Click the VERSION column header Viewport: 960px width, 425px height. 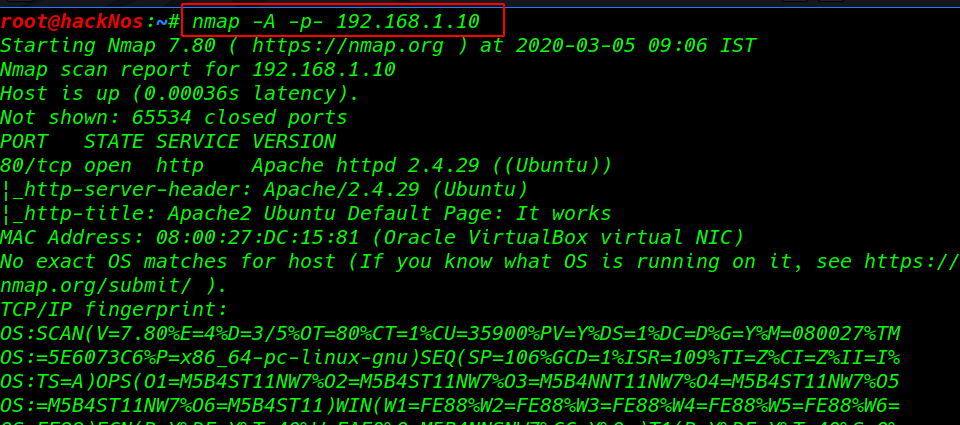pyautogui.click(x=294, y=141)
